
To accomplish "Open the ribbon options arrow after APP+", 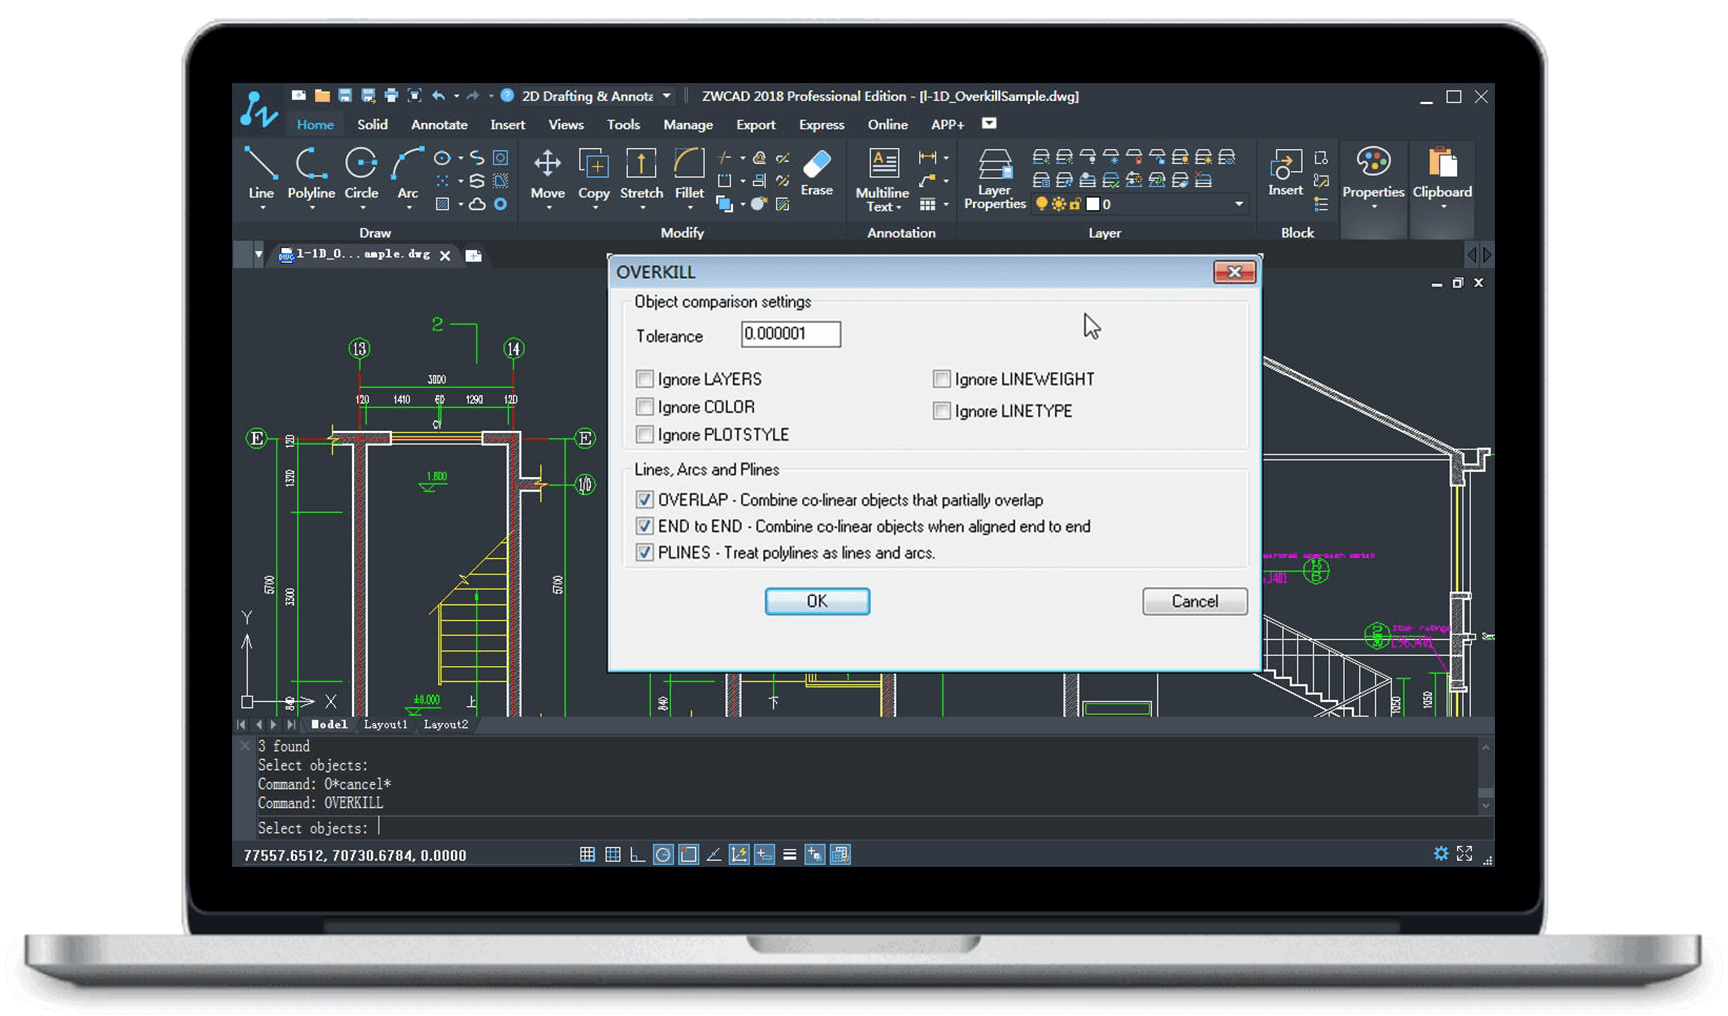I will tap(989, 123).
